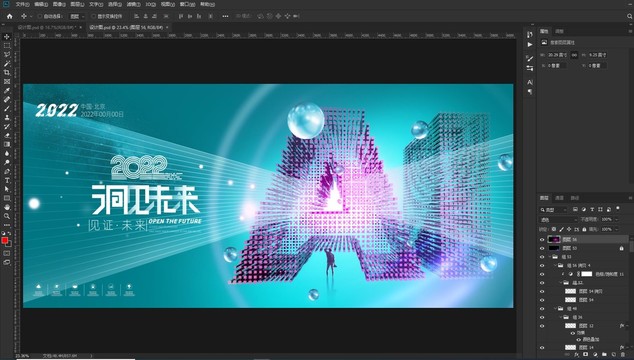Select the History Brush tool
634x360 pixels.
[7, 126]
